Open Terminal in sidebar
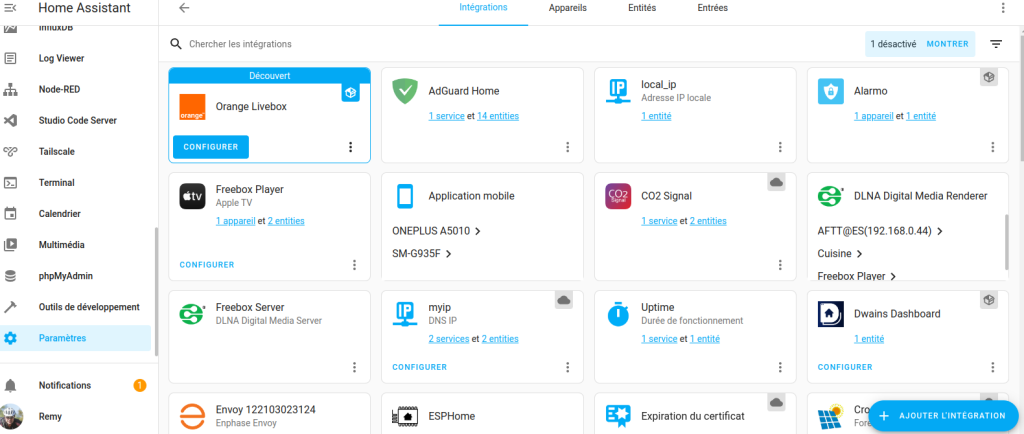Screen dimensions: 1024x434 point(76,183)
